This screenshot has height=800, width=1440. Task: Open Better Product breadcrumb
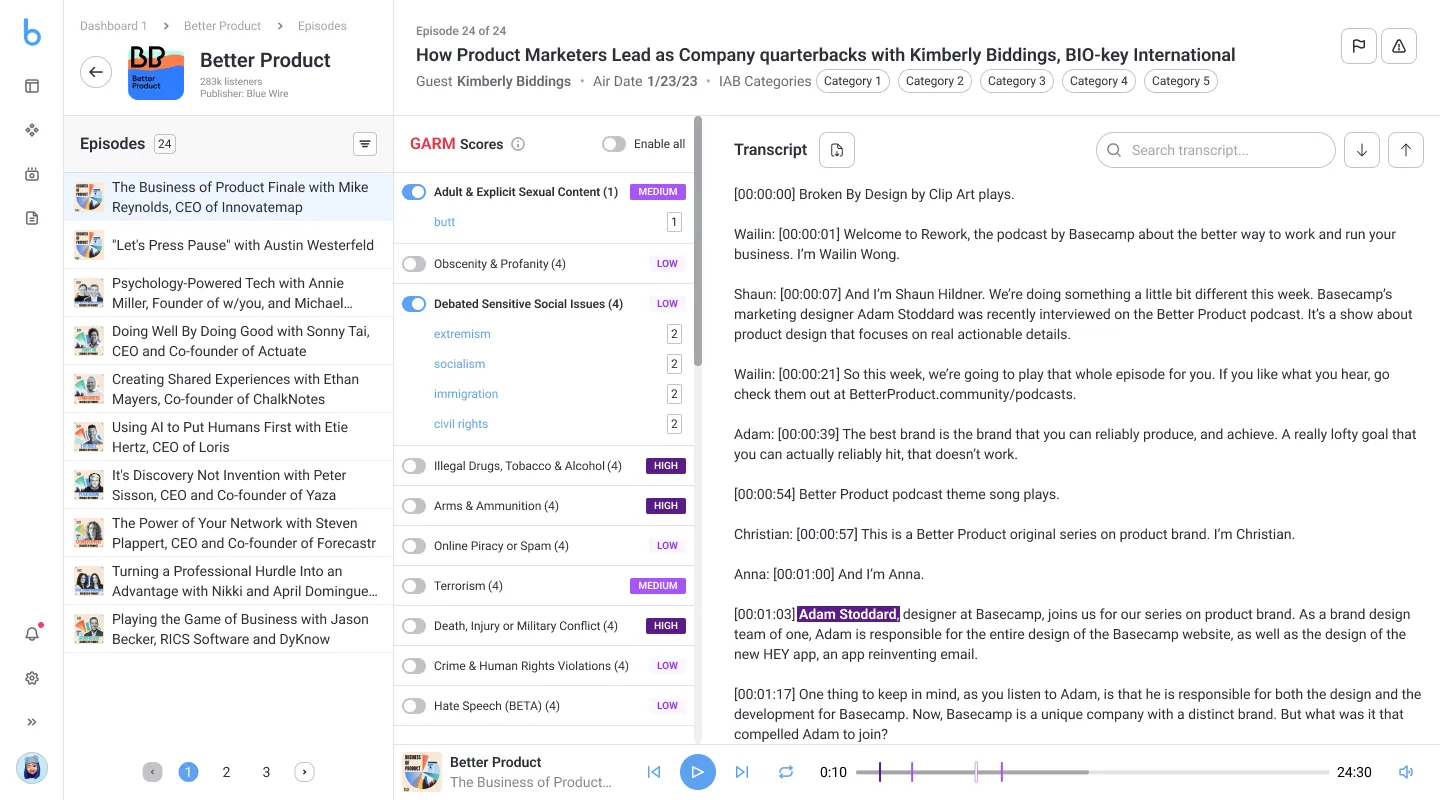pyautogui.click(x=222, y=26)
